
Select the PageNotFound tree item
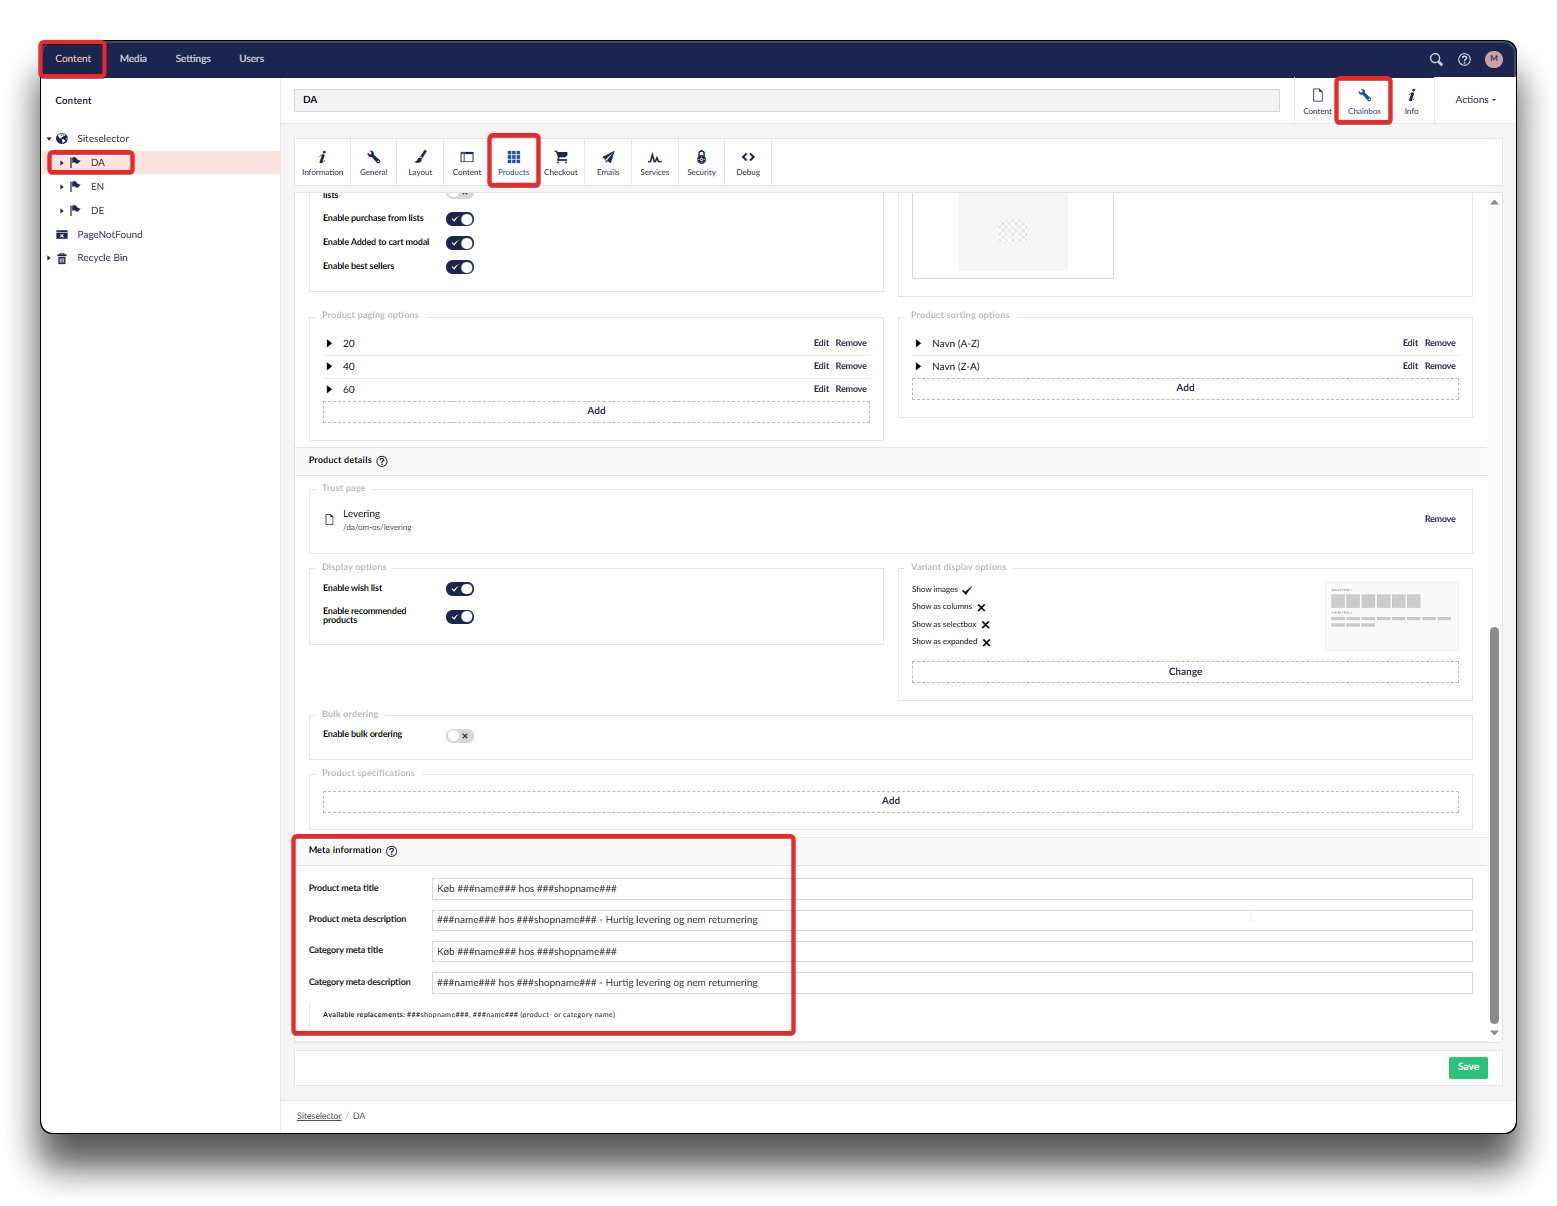(x=110, y=235)
